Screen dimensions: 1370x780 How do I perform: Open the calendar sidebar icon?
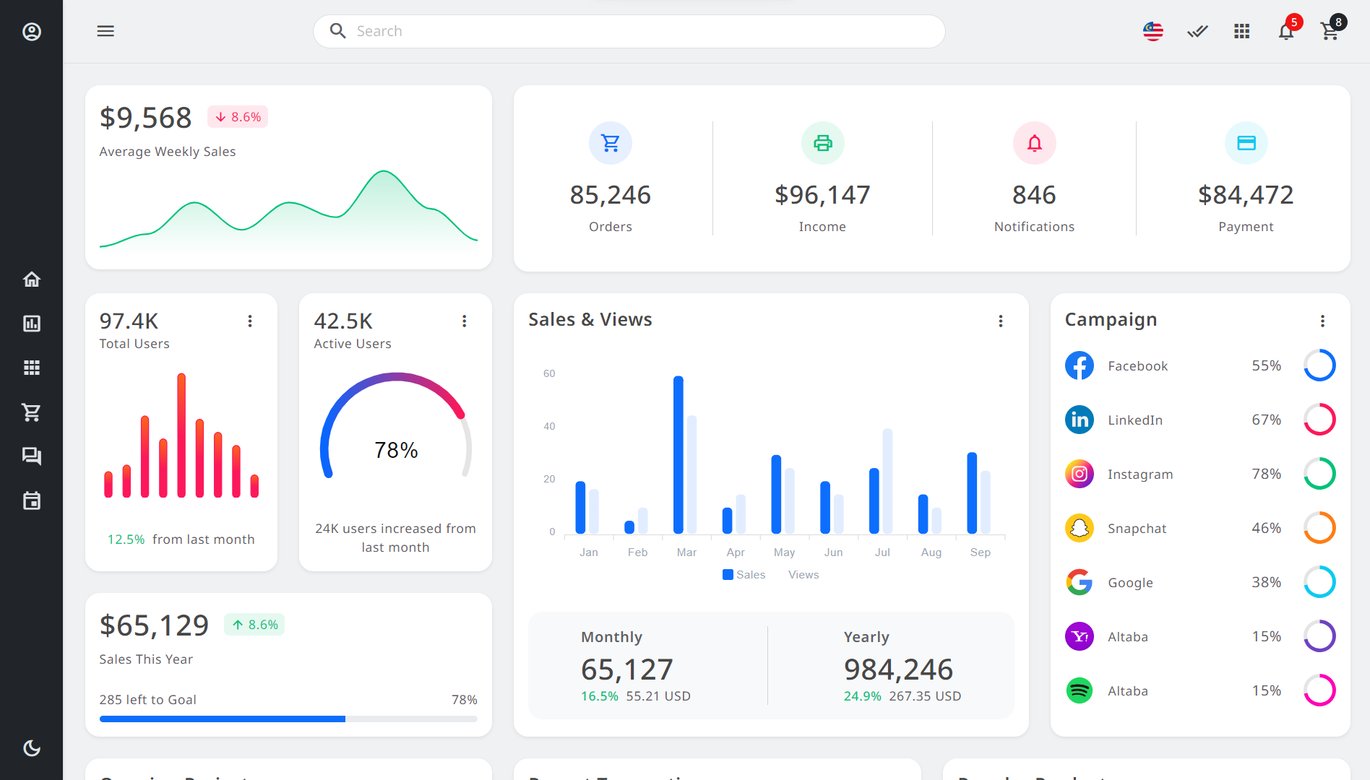click(32, 500)
